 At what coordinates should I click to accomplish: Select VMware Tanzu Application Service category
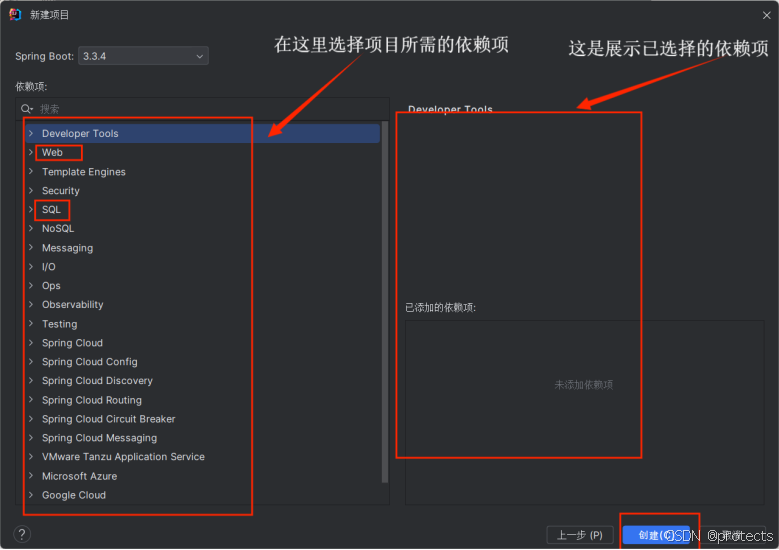(123, 457)
